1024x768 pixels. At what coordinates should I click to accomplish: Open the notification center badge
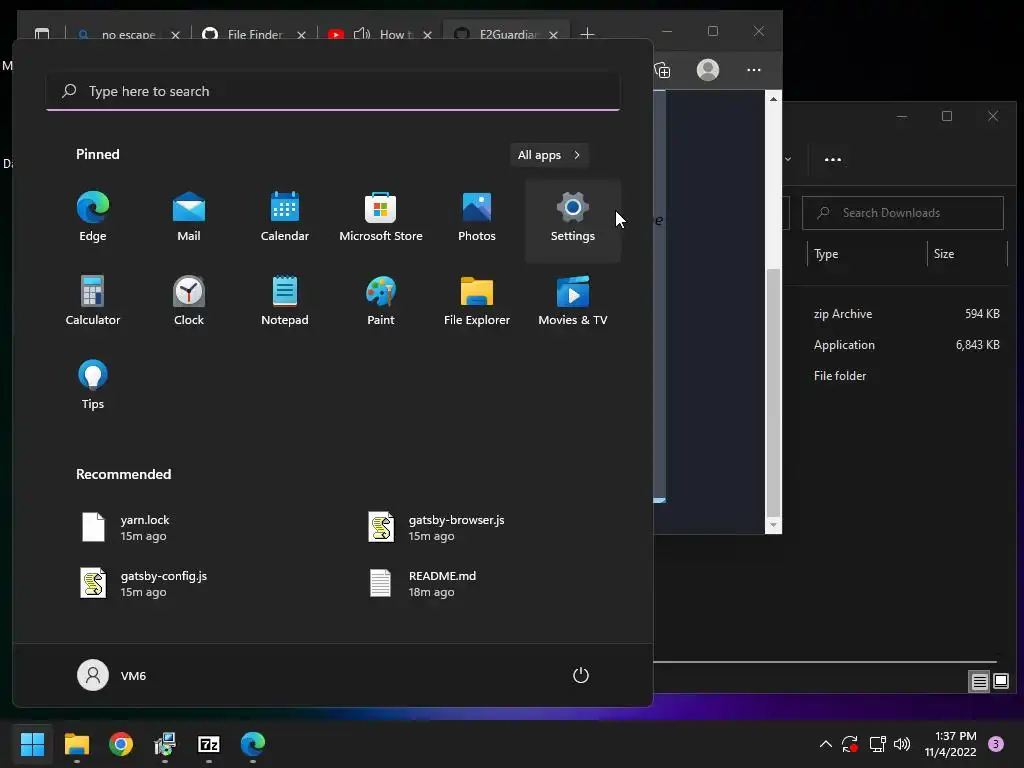[x=996, y=744]
